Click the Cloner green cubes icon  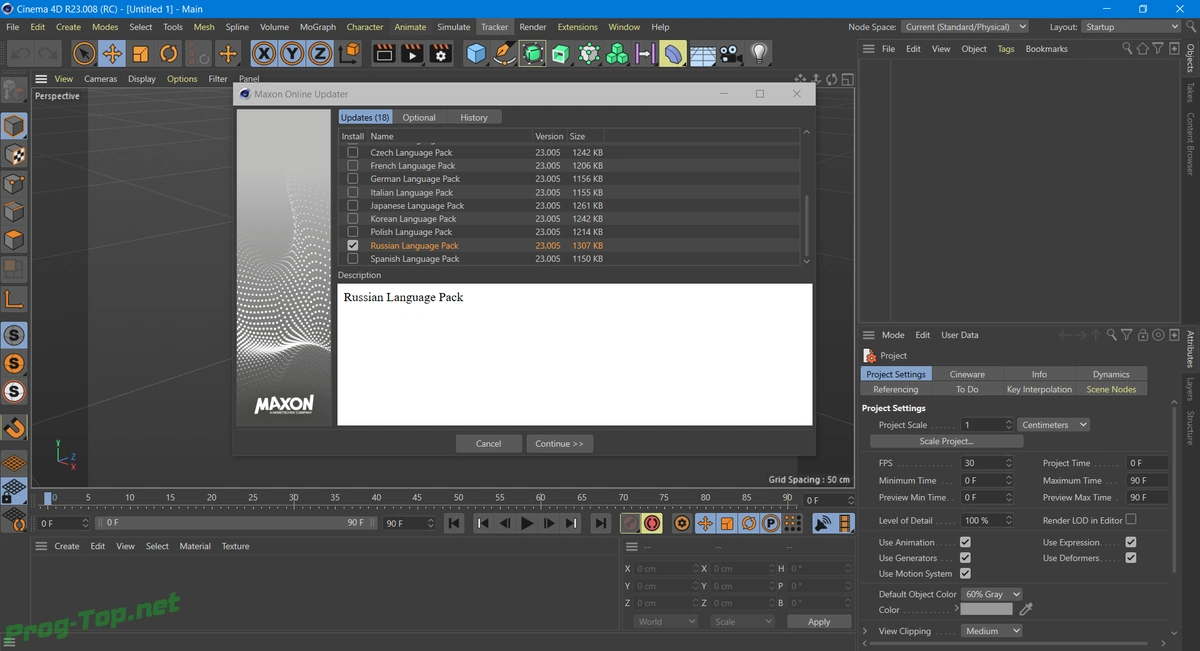click(618, 53)
